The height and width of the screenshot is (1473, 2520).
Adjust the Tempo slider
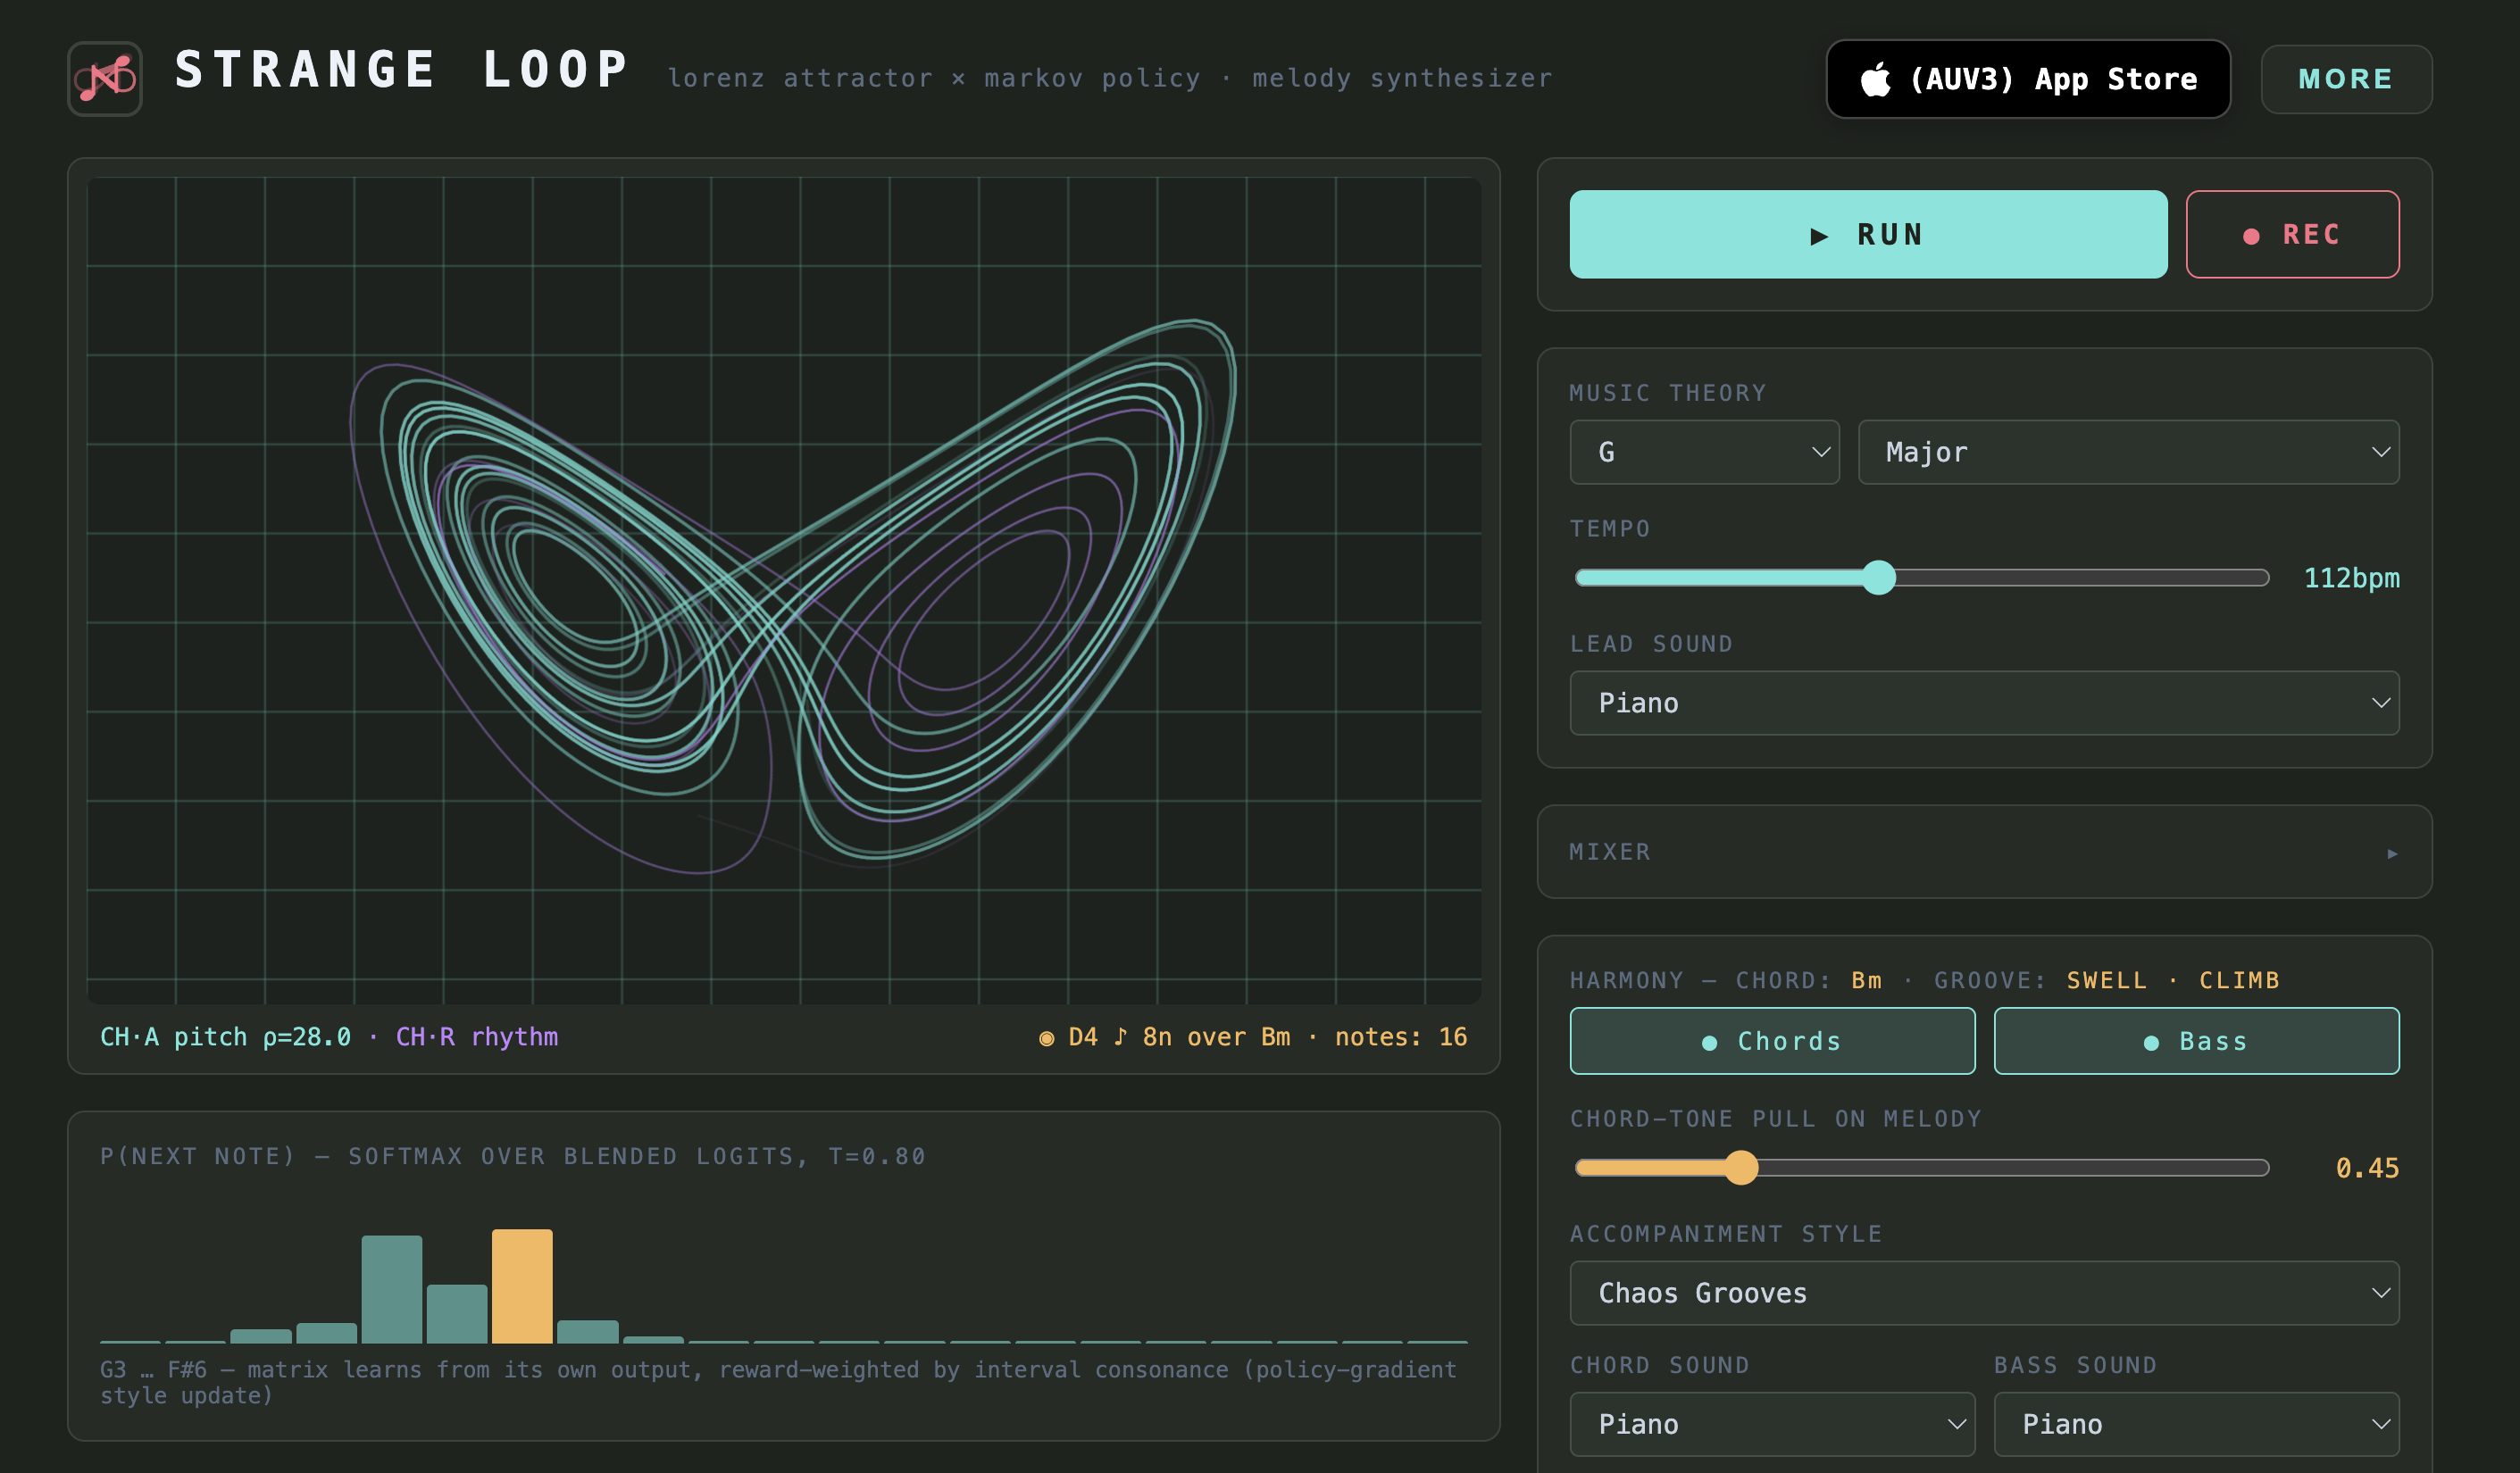point(1922,577)
